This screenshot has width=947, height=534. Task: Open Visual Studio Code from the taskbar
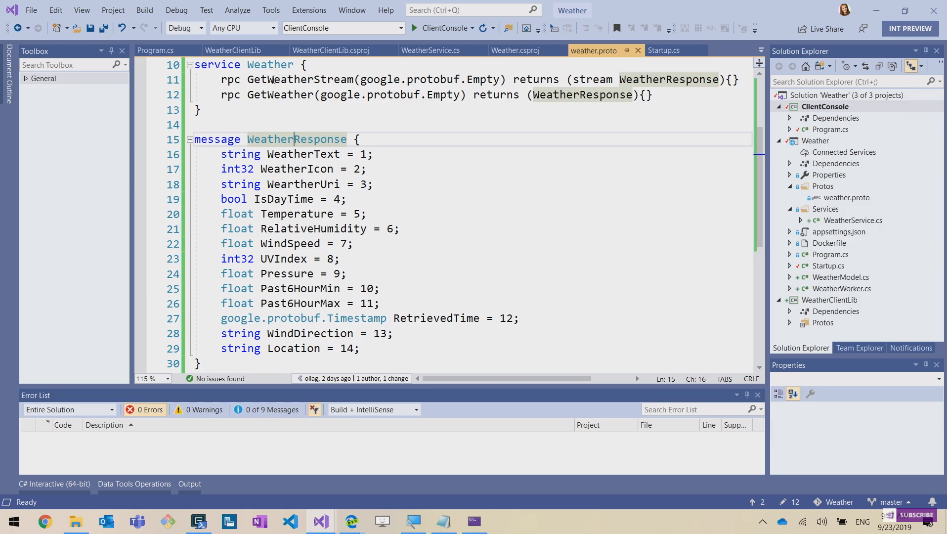pos(290,522)
